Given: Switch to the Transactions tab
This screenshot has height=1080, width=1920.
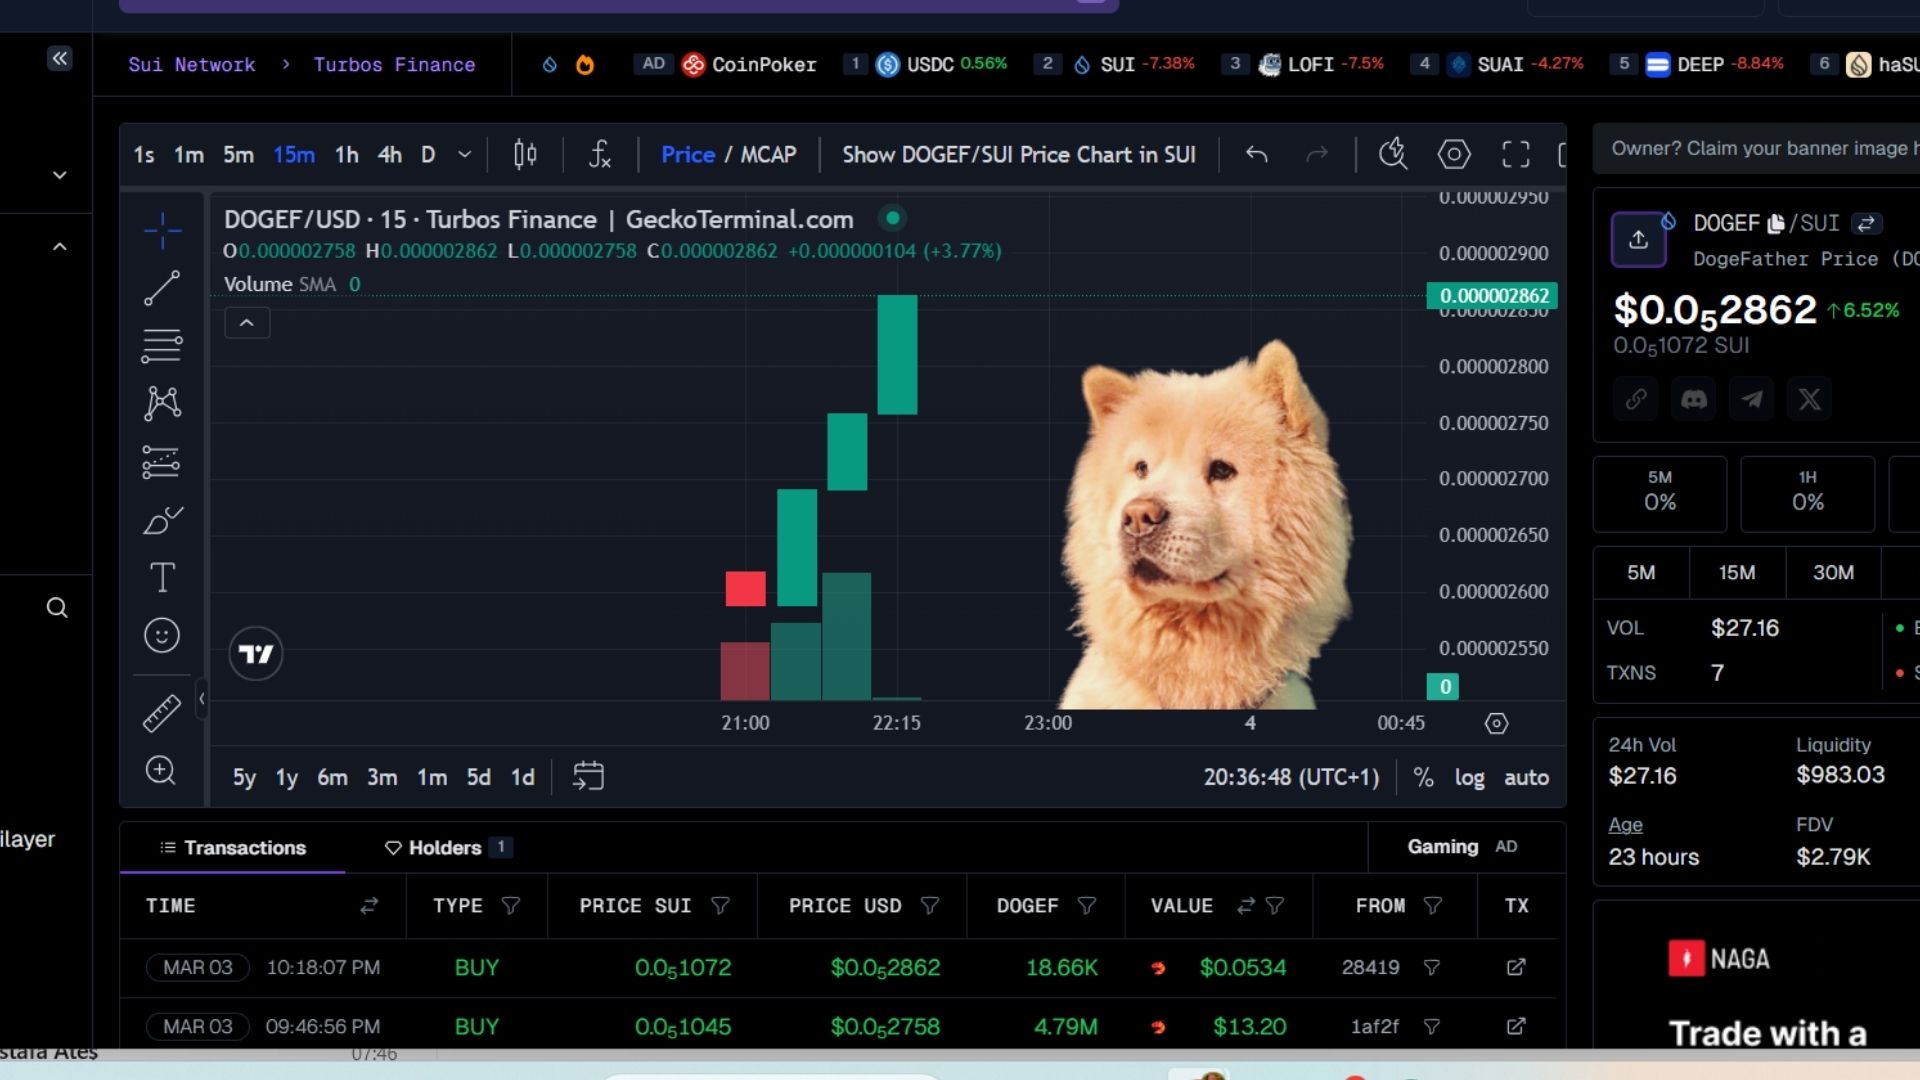Looking at the screenshot, I should point(233,847).
